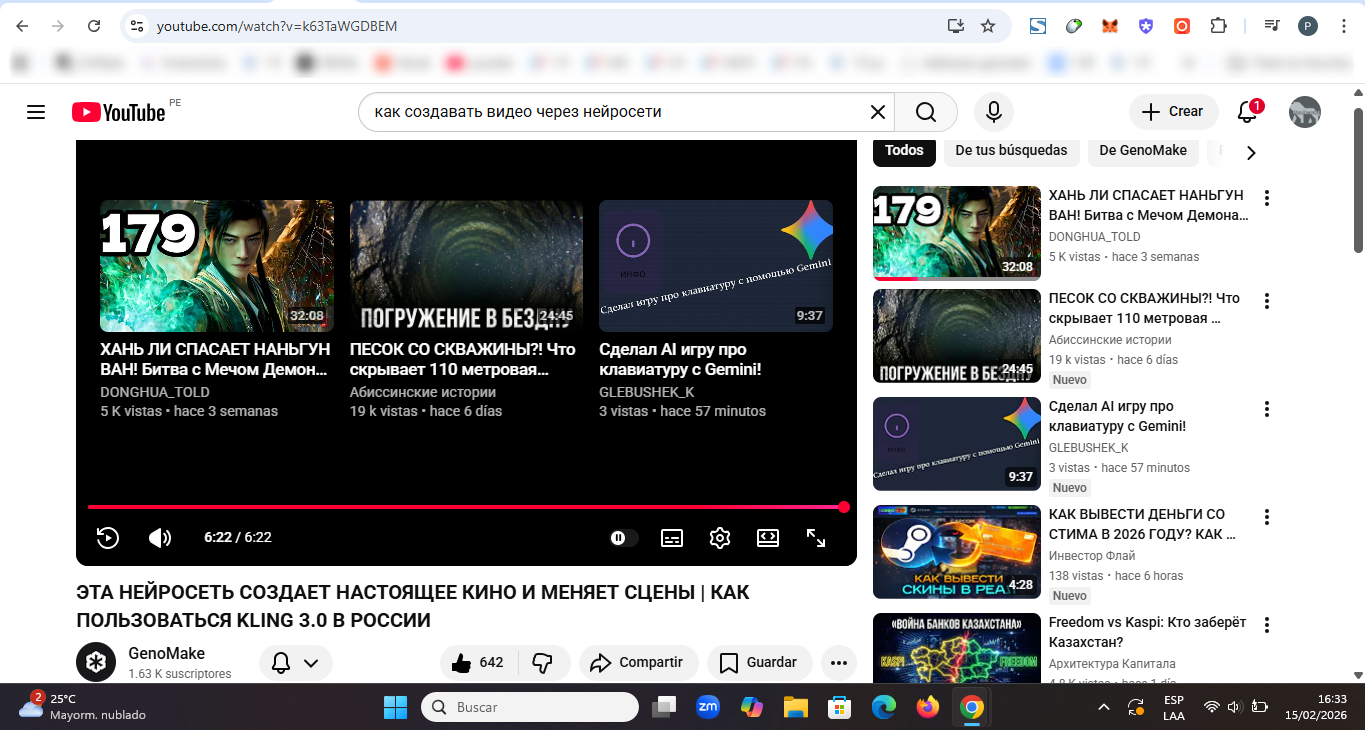Open the GenoMake channel name
Viewport: 1365px width, 730px height.
pyautogui.click(x=166, y=654)
